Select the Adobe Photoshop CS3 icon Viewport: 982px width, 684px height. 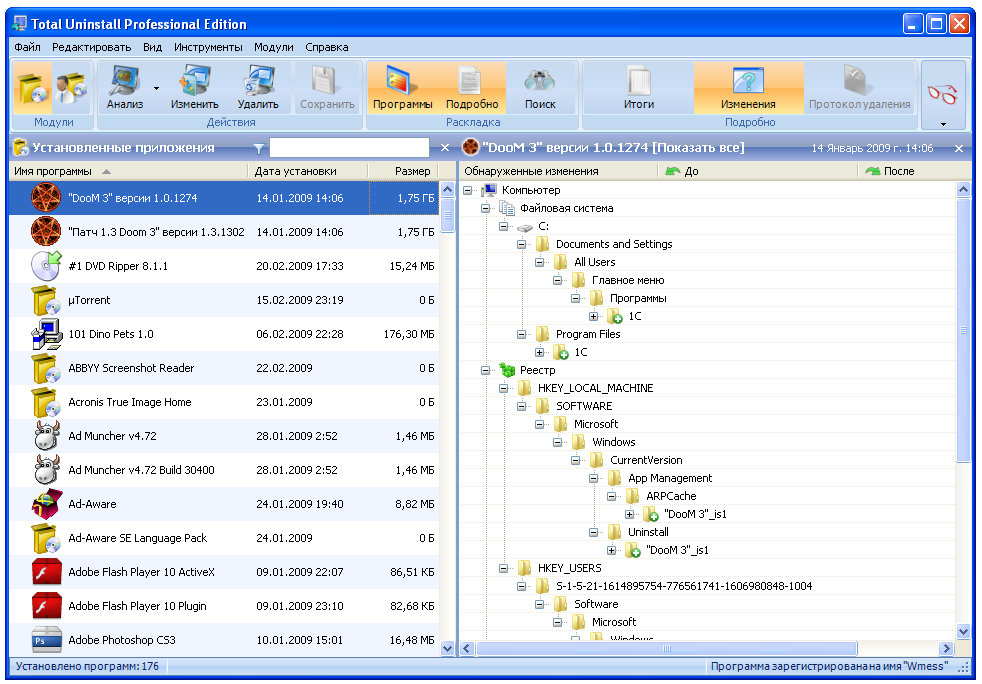click(x=46, y=640)
